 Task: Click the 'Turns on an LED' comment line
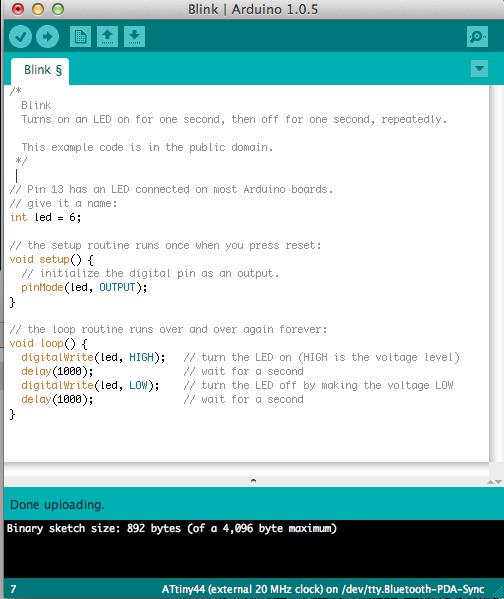tap(234, 119)
